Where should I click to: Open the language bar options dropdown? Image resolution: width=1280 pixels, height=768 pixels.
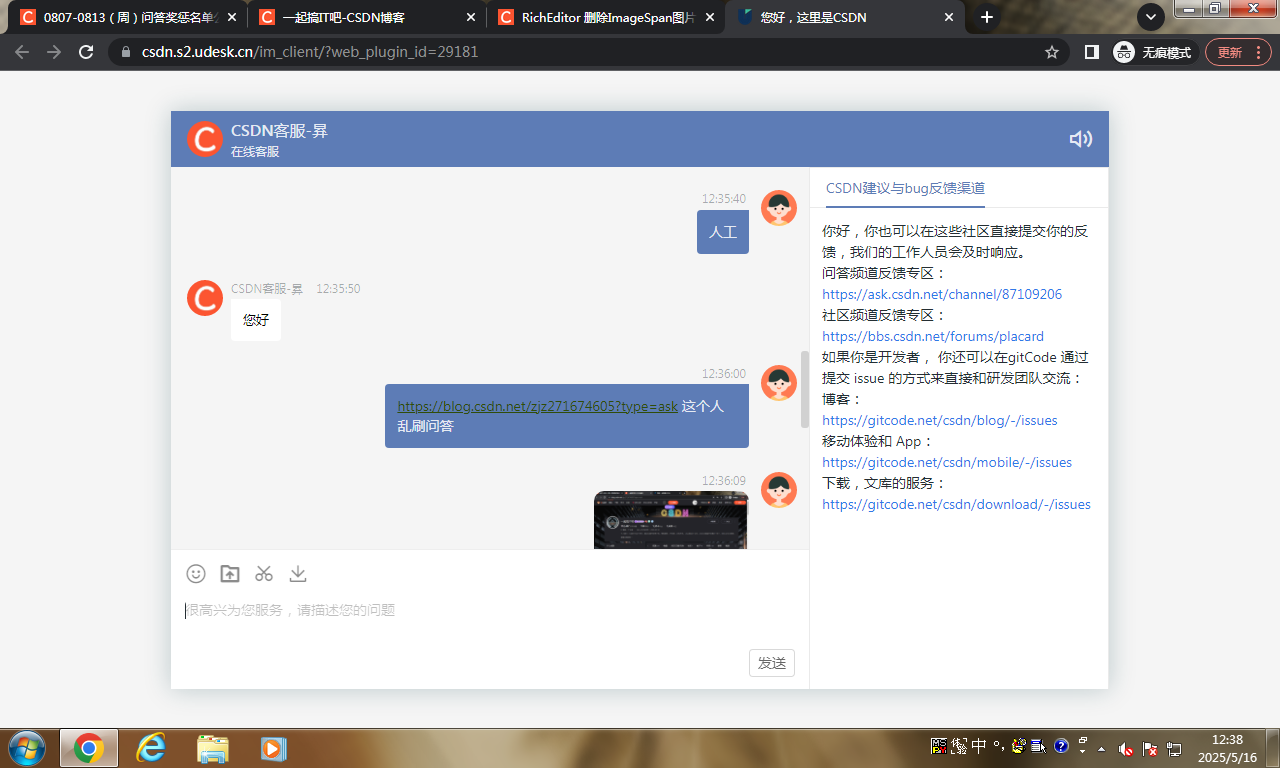coord(1082,751)
